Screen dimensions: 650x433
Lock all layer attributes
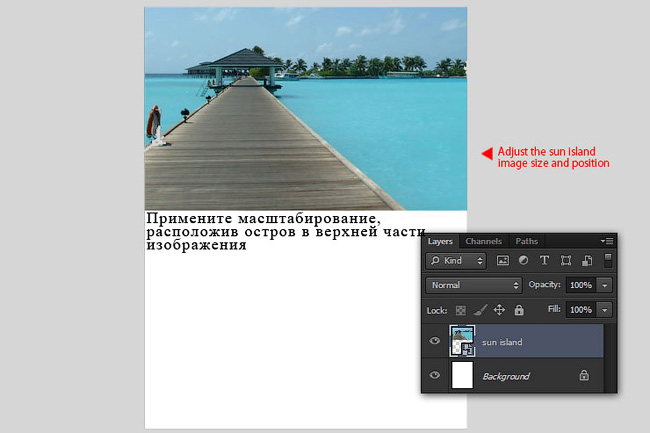coord(519,310)
